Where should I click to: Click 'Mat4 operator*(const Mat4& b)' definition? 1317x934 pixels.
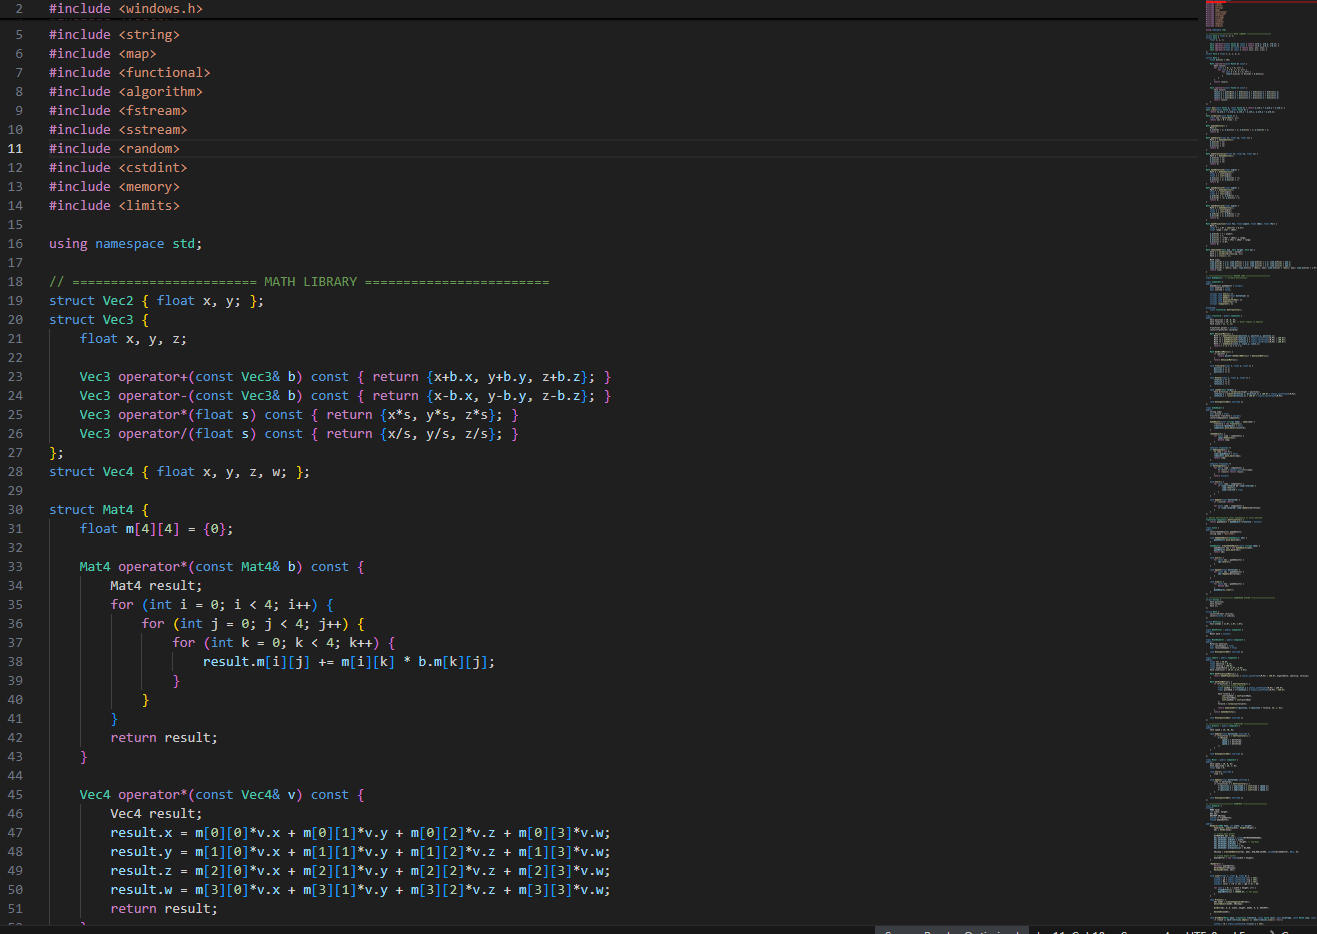[222, 566]
